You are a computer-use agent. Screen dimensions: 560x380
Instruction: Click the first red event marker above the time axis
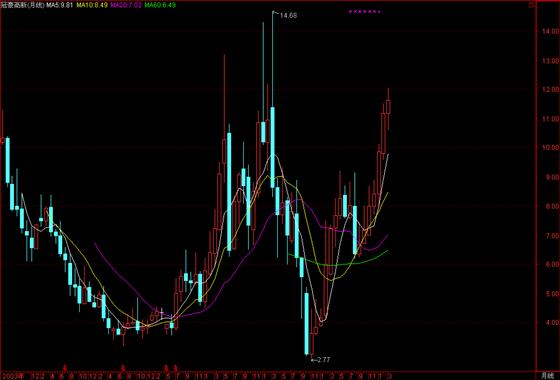(x=65, y=367)
